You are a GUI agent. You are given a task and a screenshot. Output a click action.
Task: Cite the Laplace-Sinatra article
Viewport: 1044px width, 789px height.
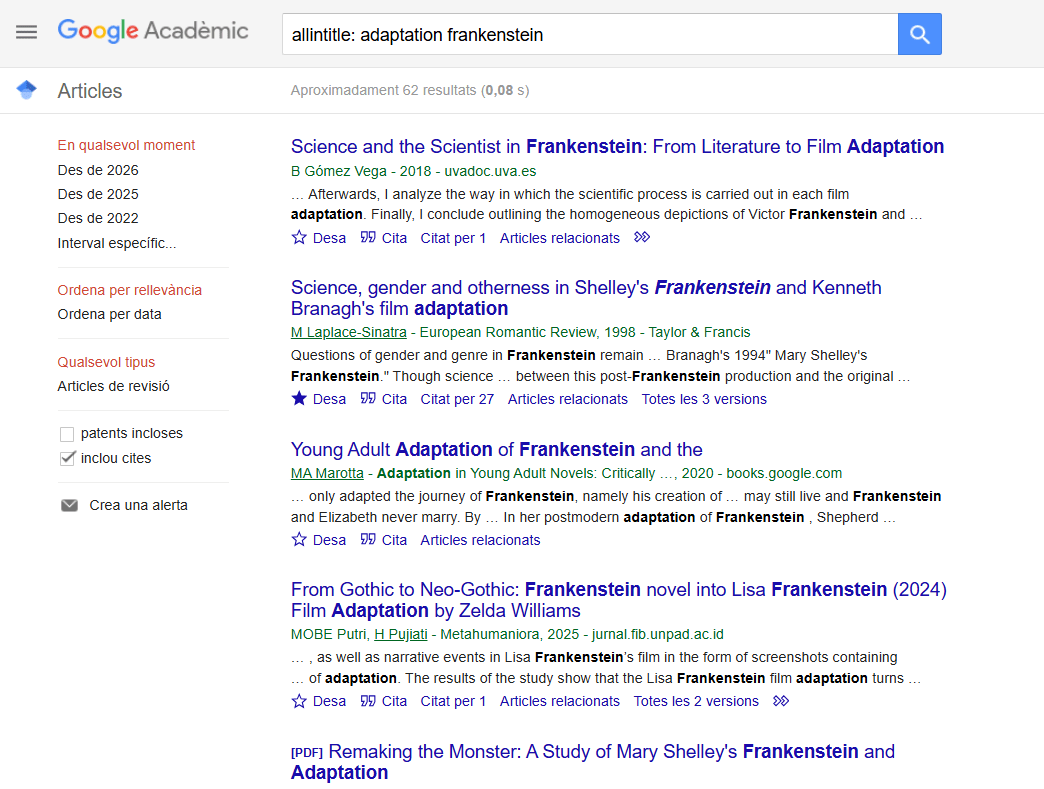384,399
